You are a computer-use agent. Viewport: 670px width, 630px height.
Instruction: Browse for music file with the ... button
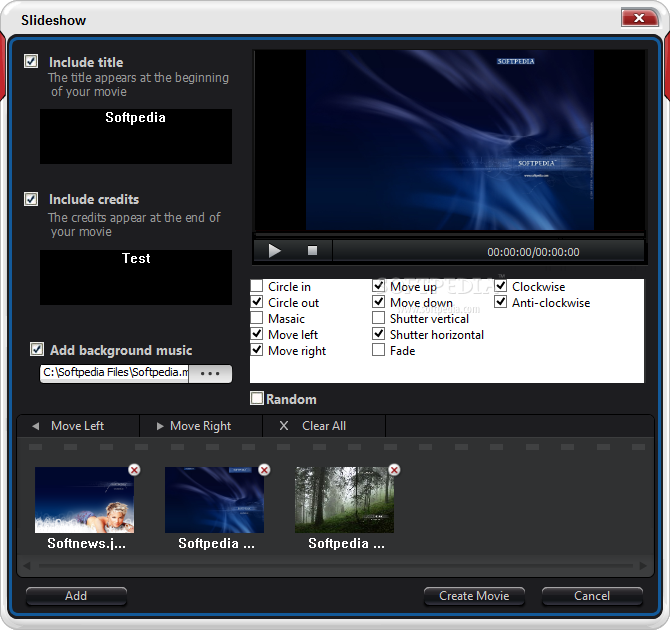pos(210,374)
